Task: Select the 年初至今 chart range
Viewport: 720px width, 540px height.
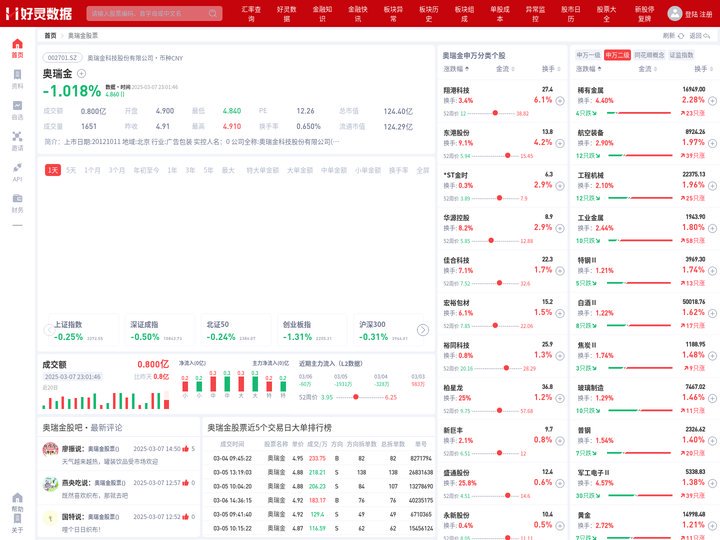Action: click(x=146, y=170)
